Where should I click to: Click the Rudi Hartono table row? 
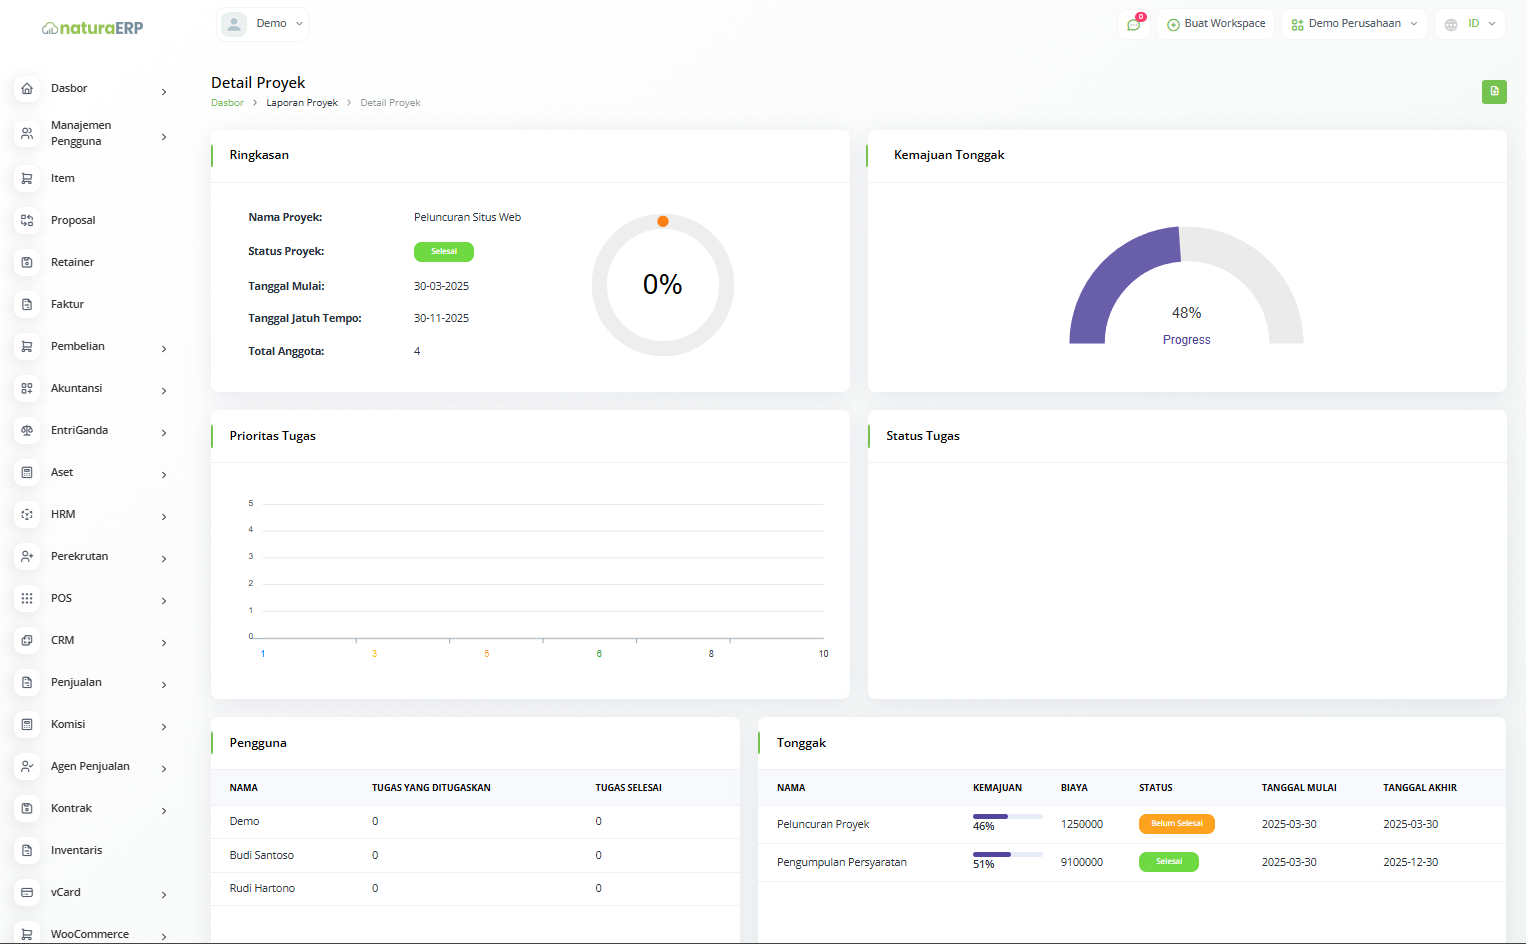coord(475,889)
